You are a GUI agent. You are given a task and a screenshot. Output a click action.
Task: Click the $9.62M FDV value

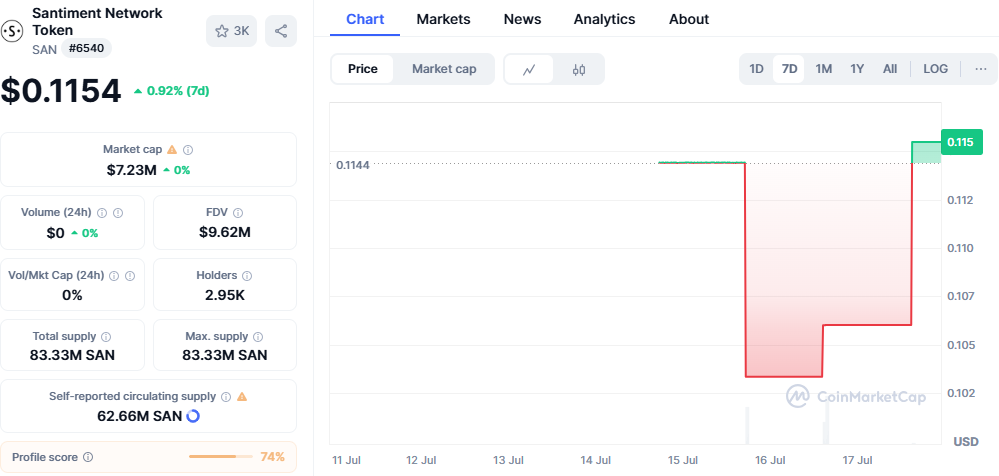click(x=225, y=233)
